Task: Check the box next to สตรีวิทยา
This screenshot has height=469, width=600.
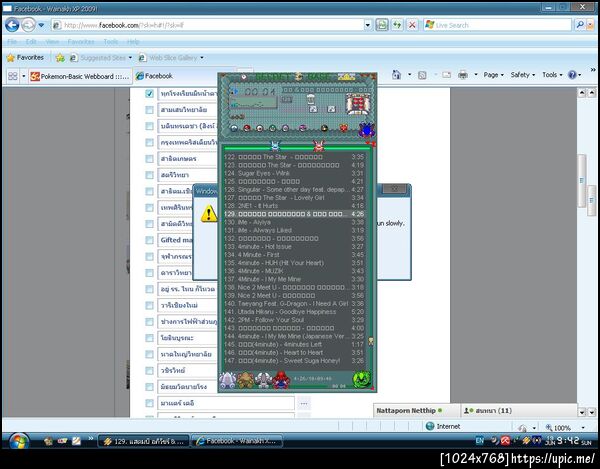Action: click(150, 175)
